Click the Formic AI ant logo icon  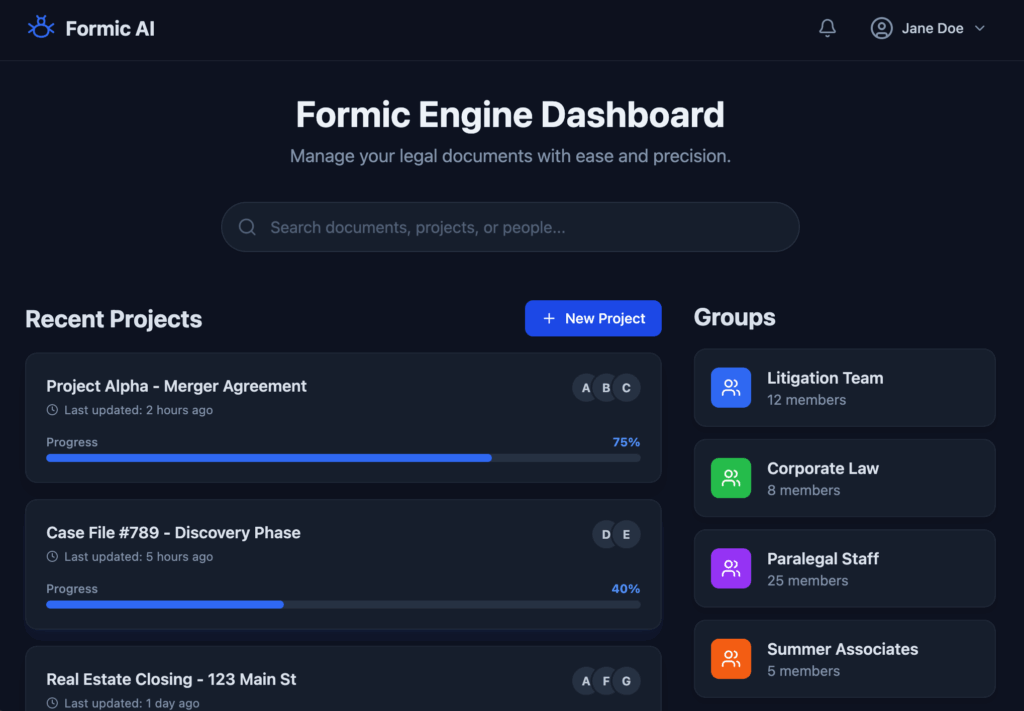(x=40, y=28)
